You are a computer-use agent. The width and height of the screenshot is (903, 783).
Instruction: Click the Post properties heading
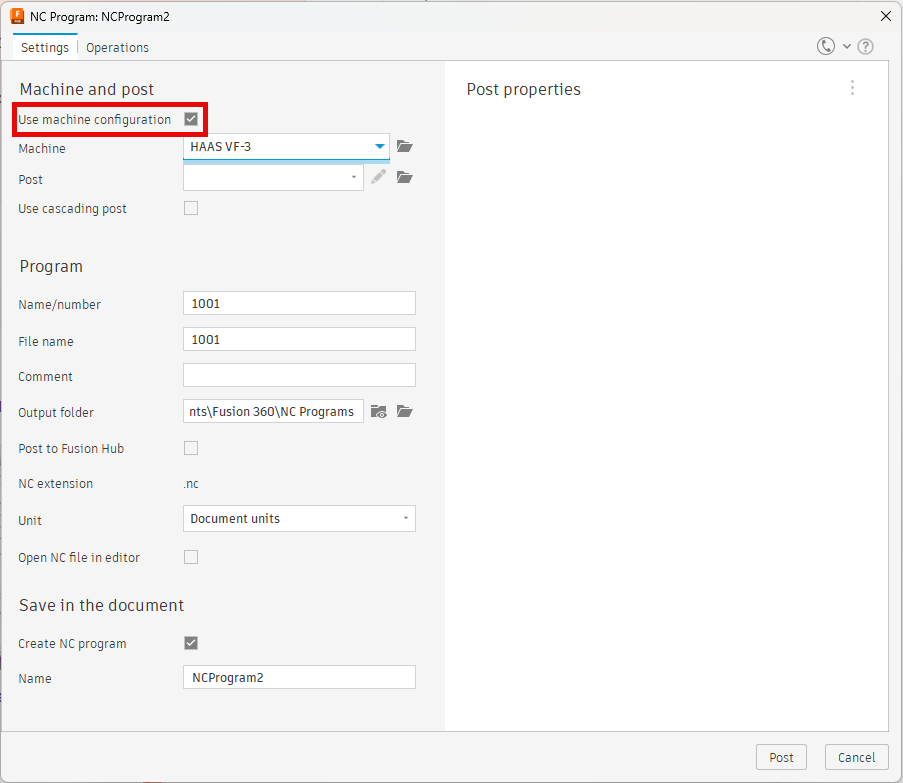pos(523,90)
